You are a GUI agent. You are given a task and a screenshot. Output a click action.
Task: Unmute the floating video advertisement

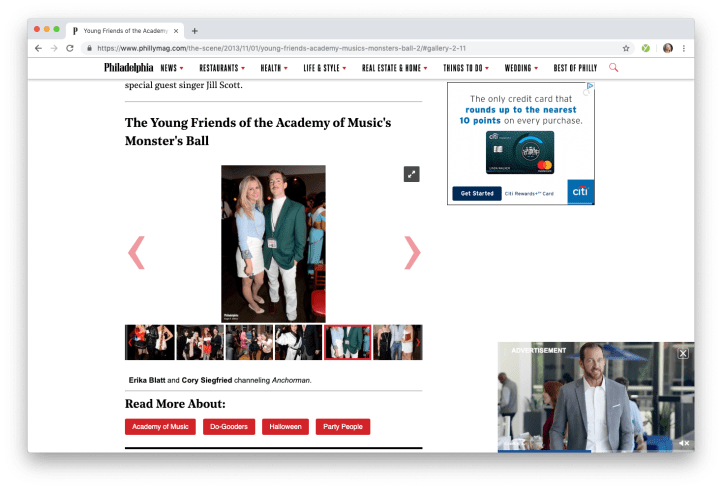(x=684, y=443)
